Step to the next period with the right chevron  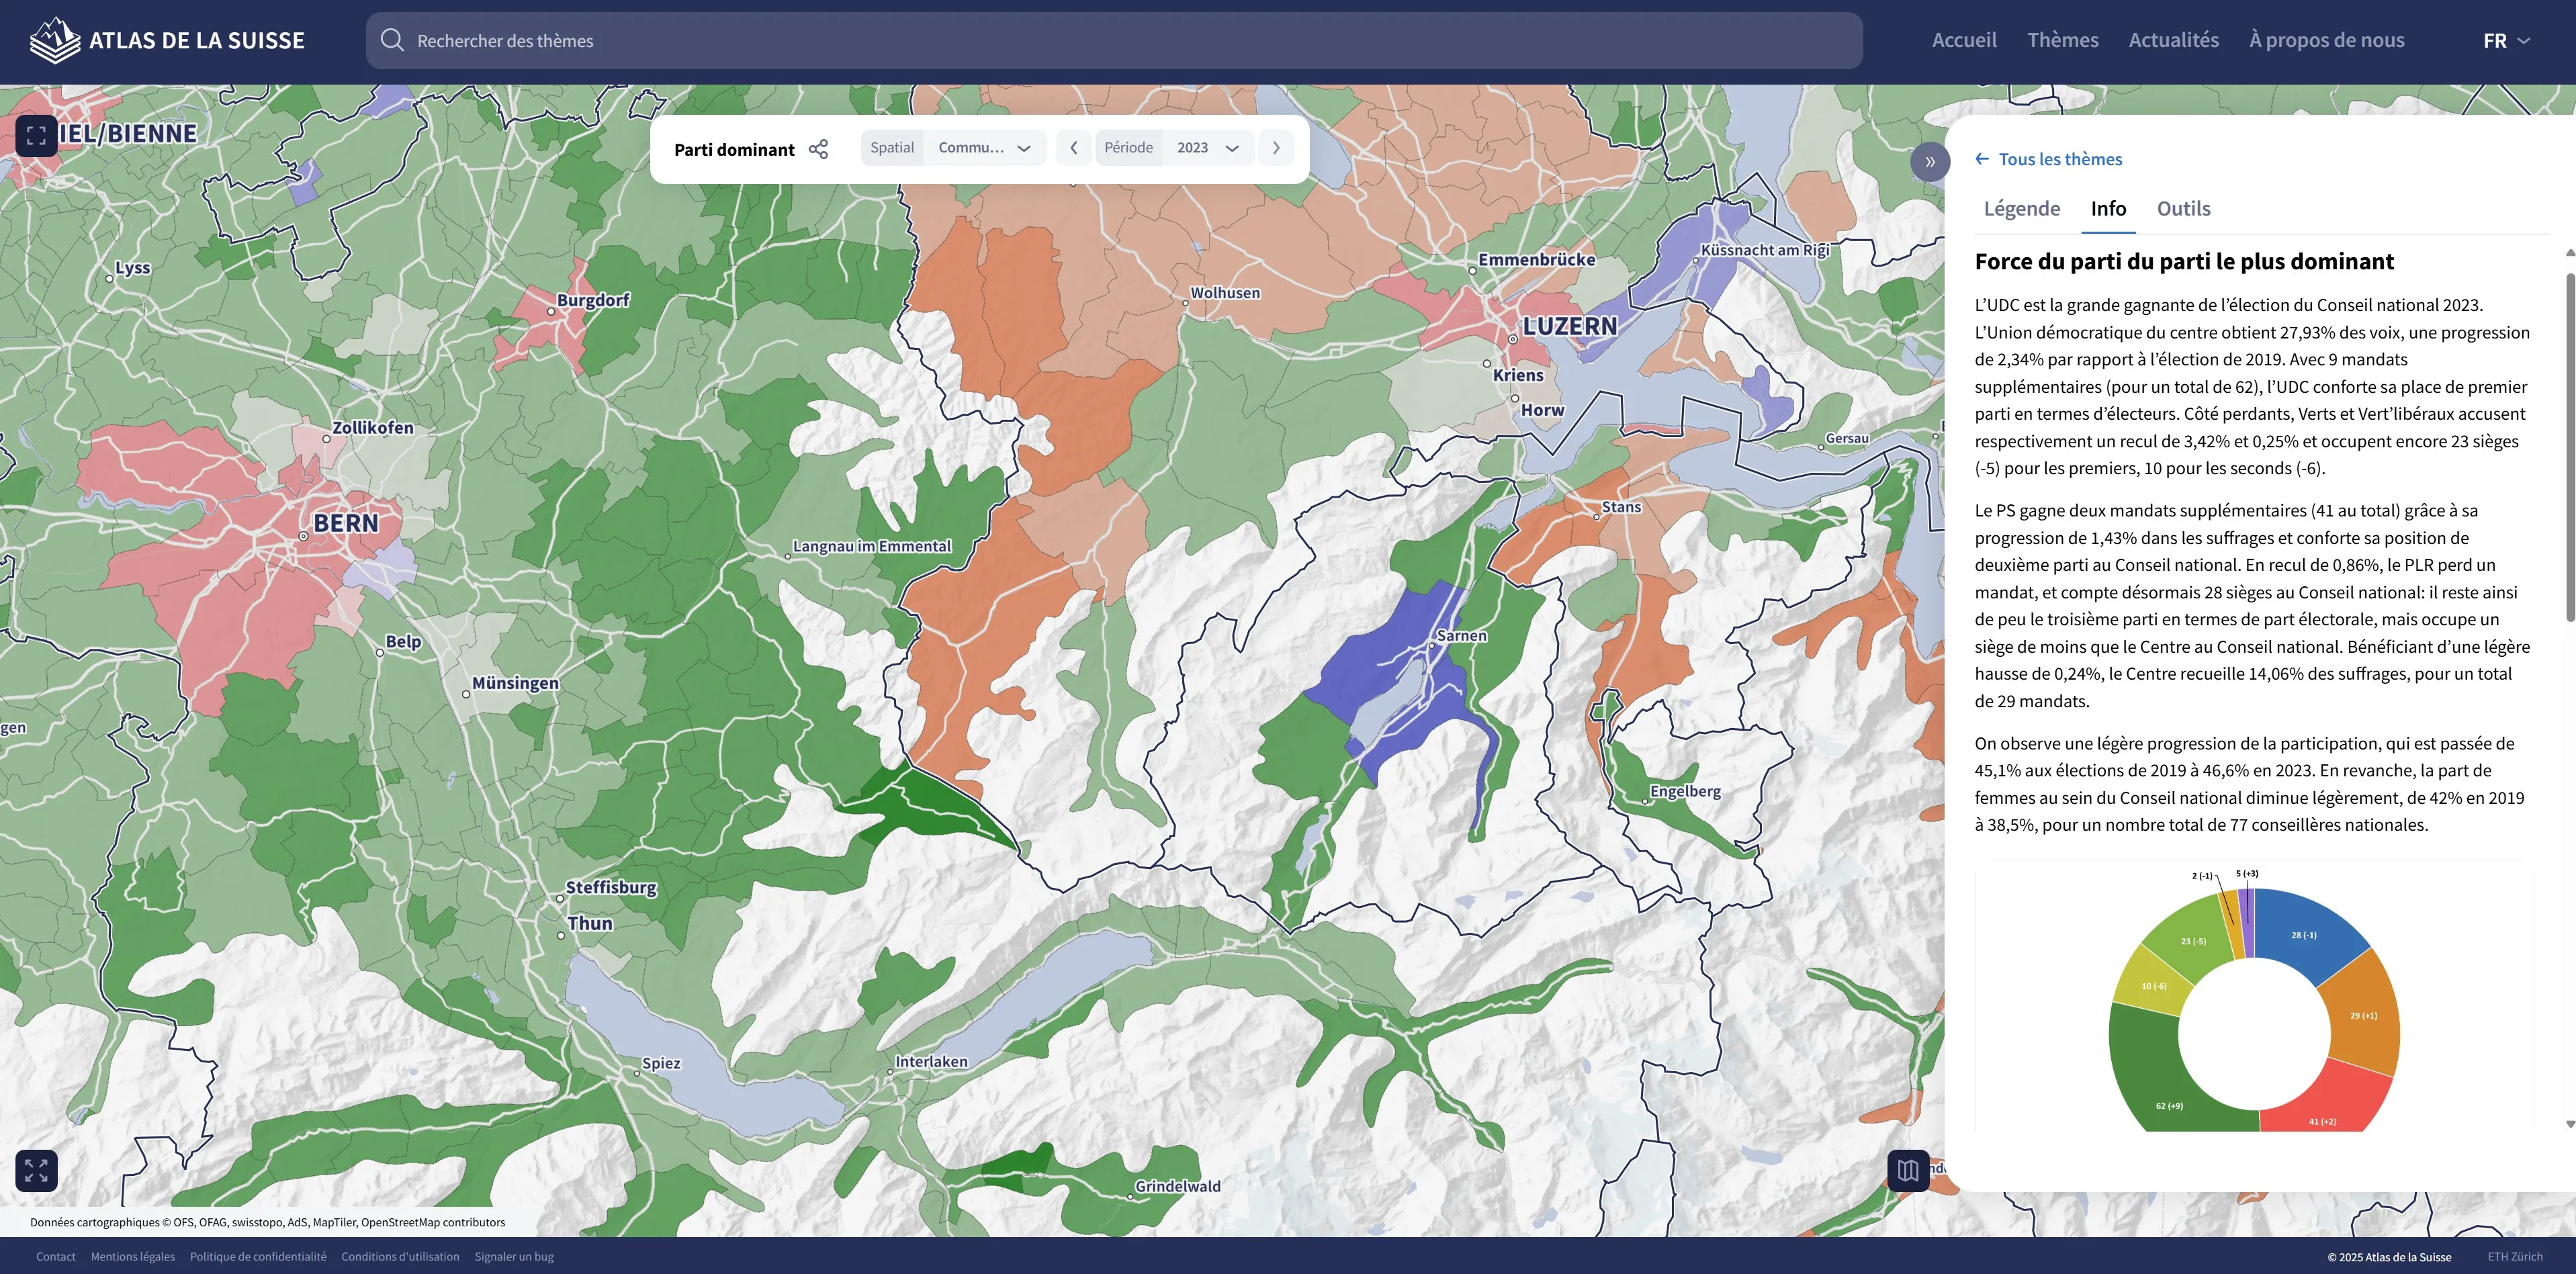click(1276, 147)
